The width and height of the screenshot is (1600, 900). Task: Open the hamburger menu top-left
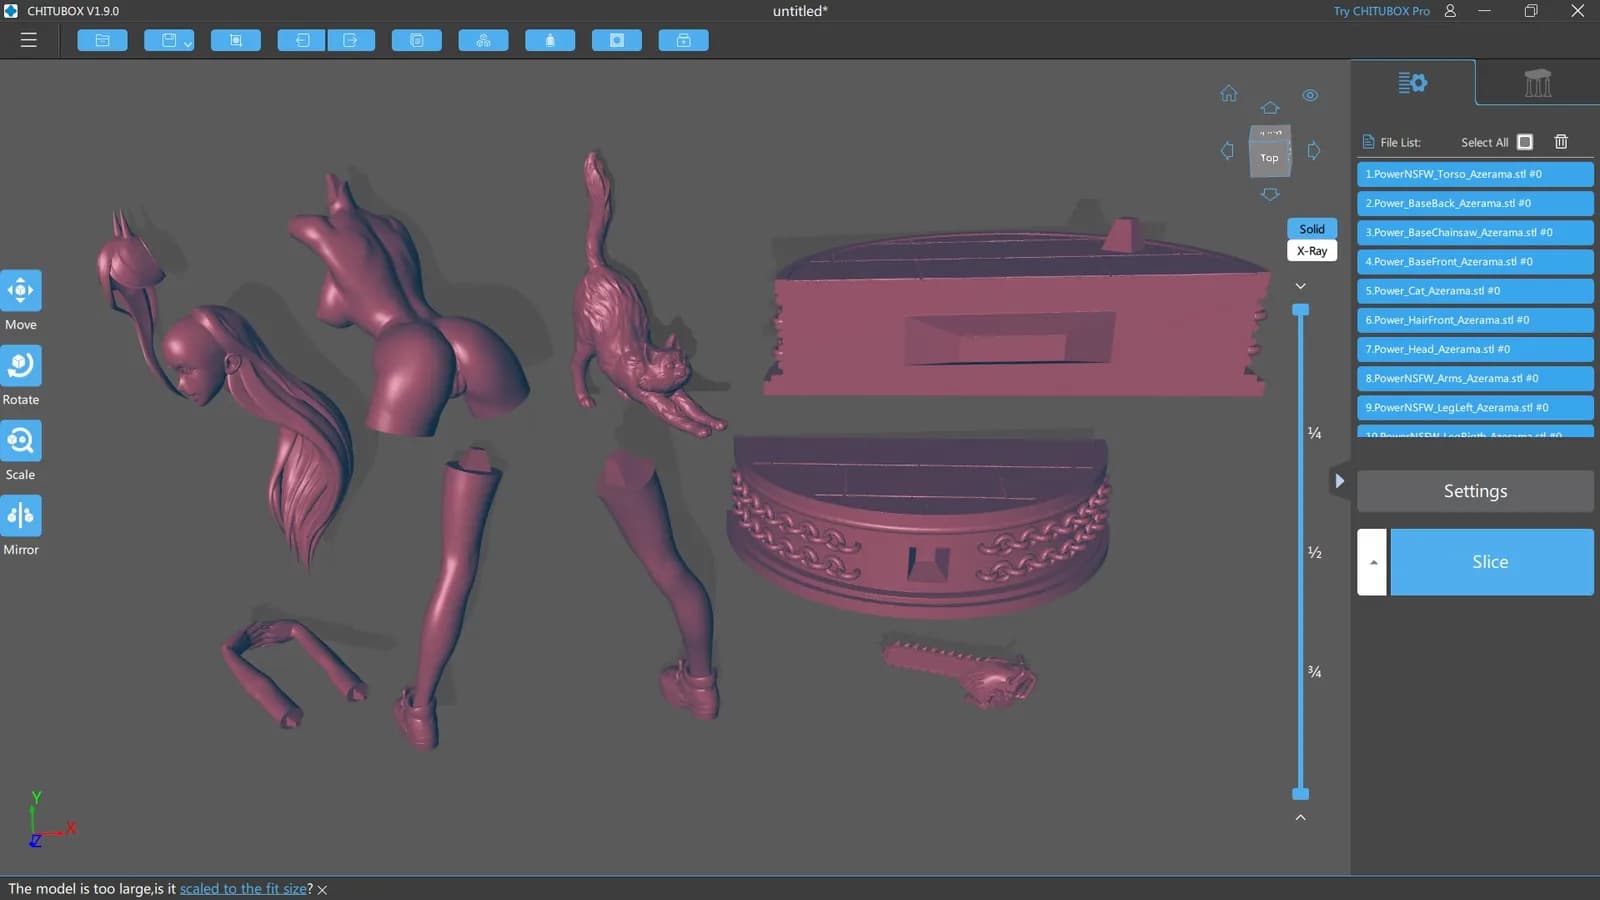(x=28, y=39)
